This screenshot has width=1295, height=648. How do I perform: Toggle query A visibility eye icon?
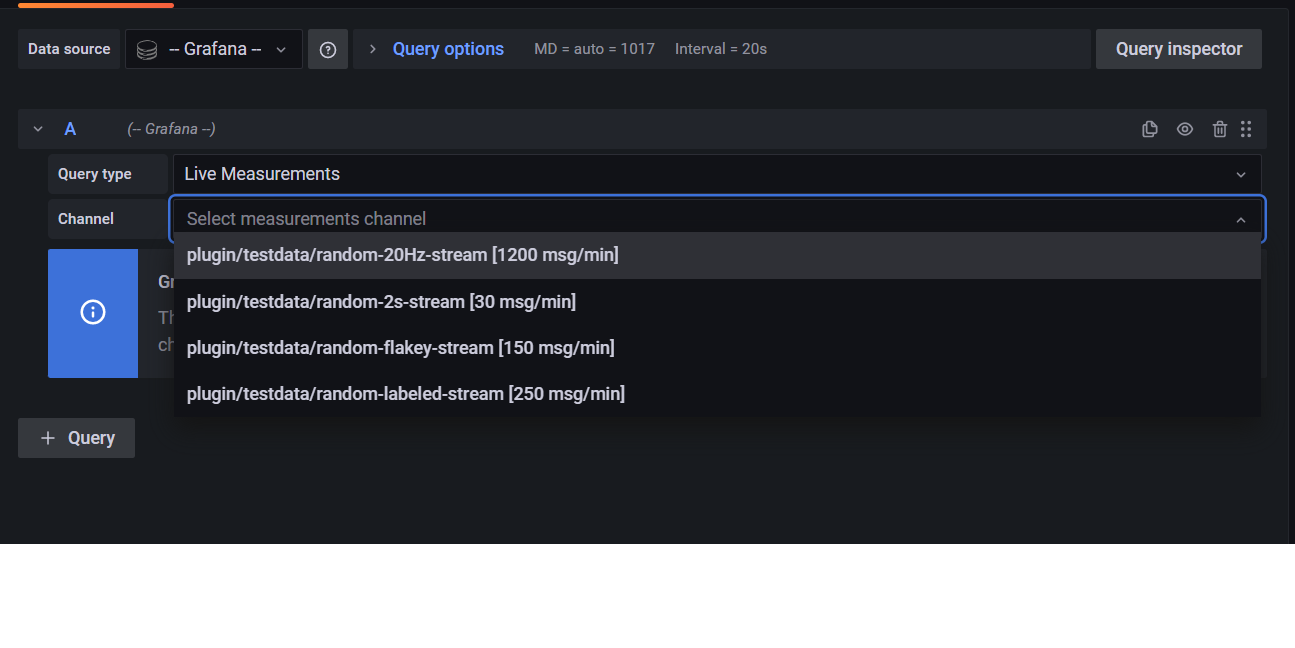1185,129
